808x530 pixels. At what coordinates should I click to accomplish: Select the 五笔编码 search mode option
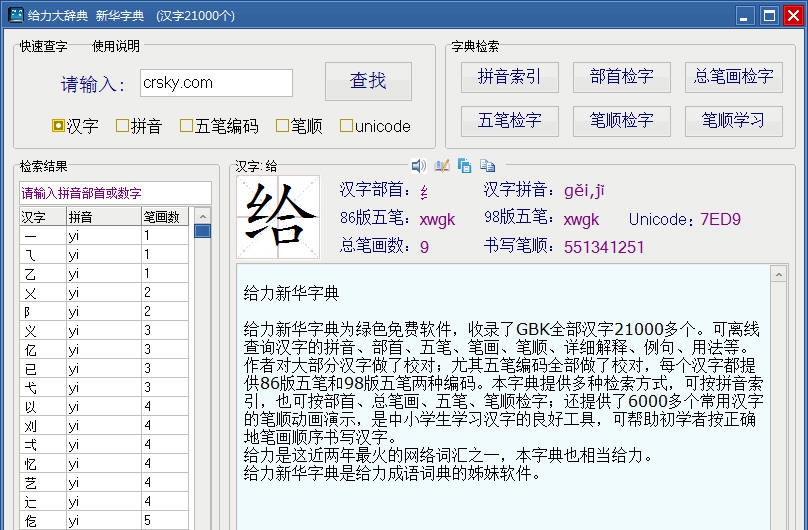[187, 126]
